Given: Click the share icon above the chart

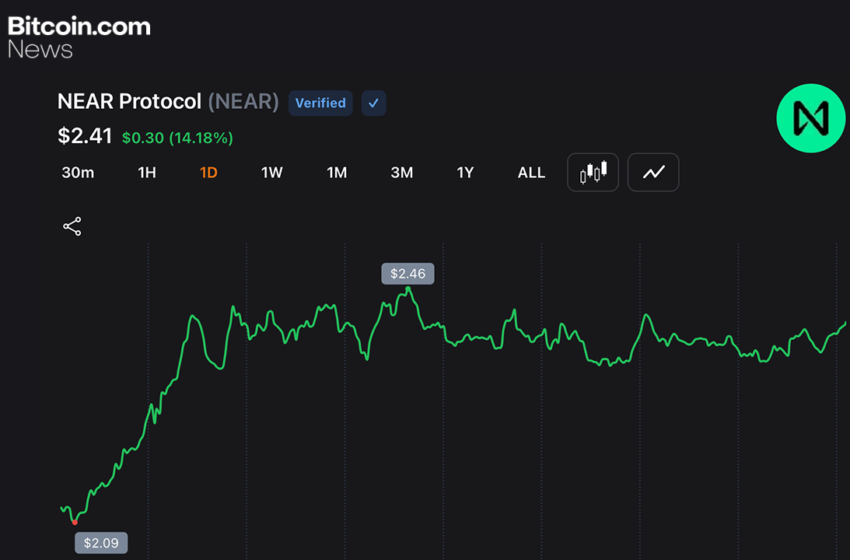Looking at the screenshot, I should (x=72, y=226).
